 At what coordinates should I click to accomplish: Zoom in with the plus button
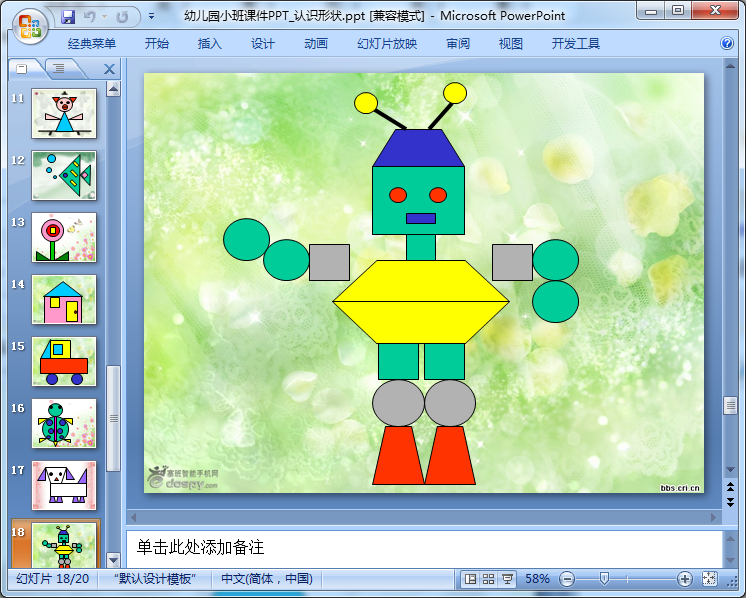tap(685, 579)
